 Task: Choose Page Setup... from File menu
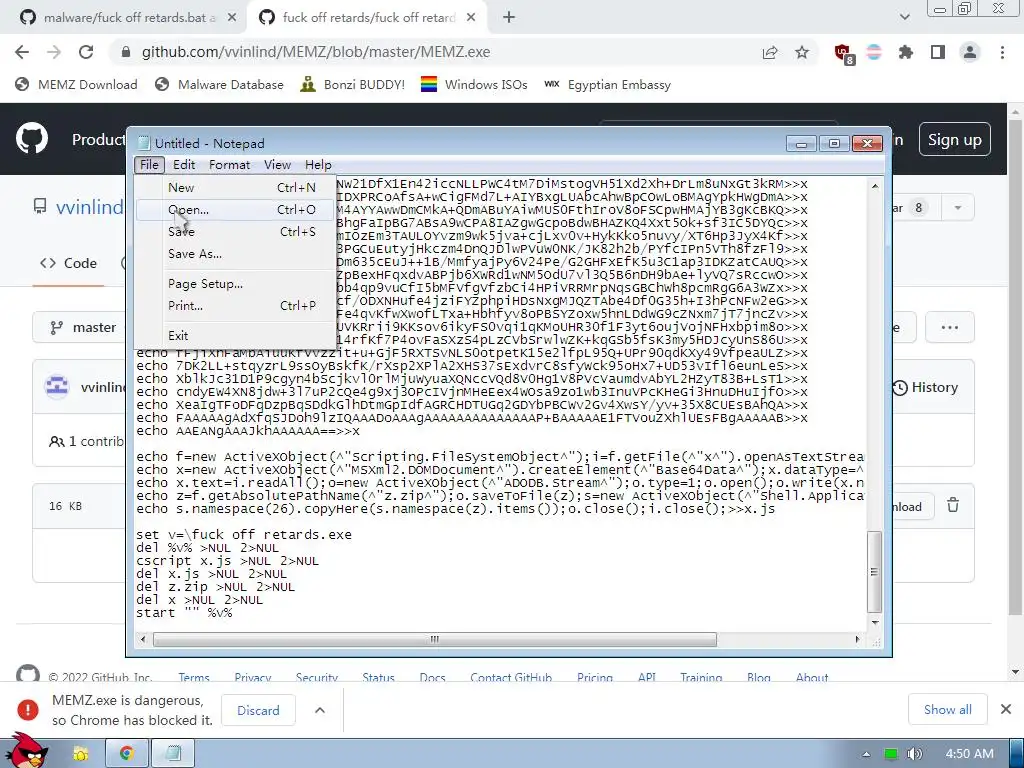pyautogui.click(x=236, y=283)
